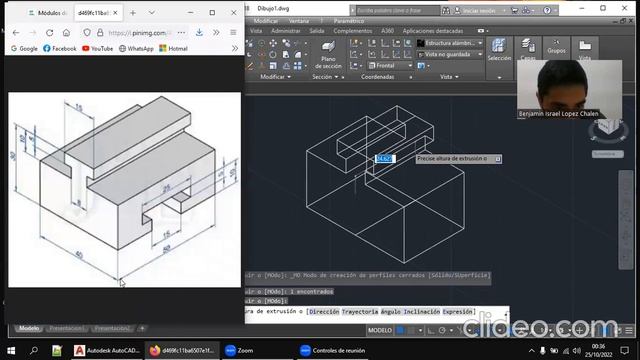Choose Inclinación option in command line

[422, 311]
